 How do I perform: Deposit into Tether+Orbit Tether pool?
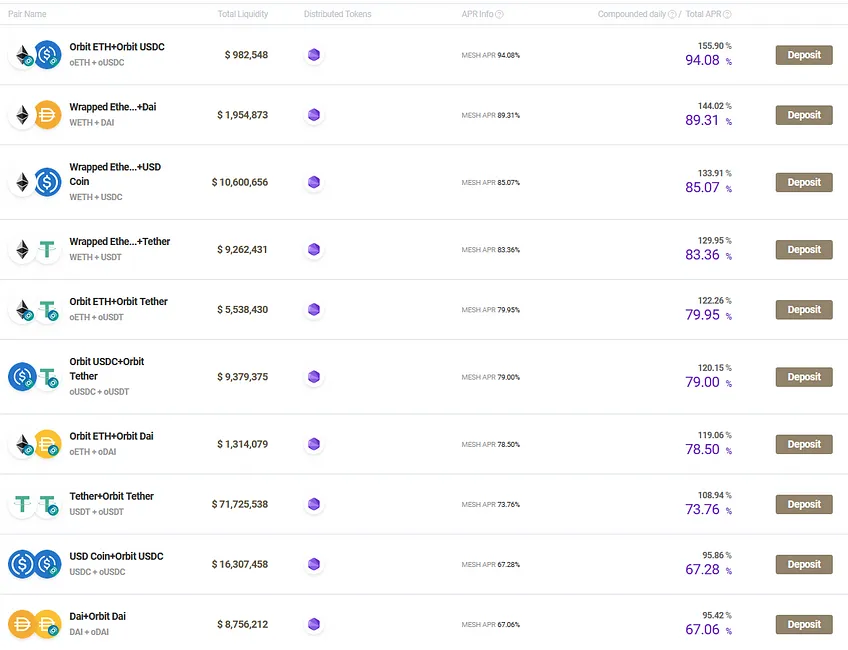click(804, 504)
